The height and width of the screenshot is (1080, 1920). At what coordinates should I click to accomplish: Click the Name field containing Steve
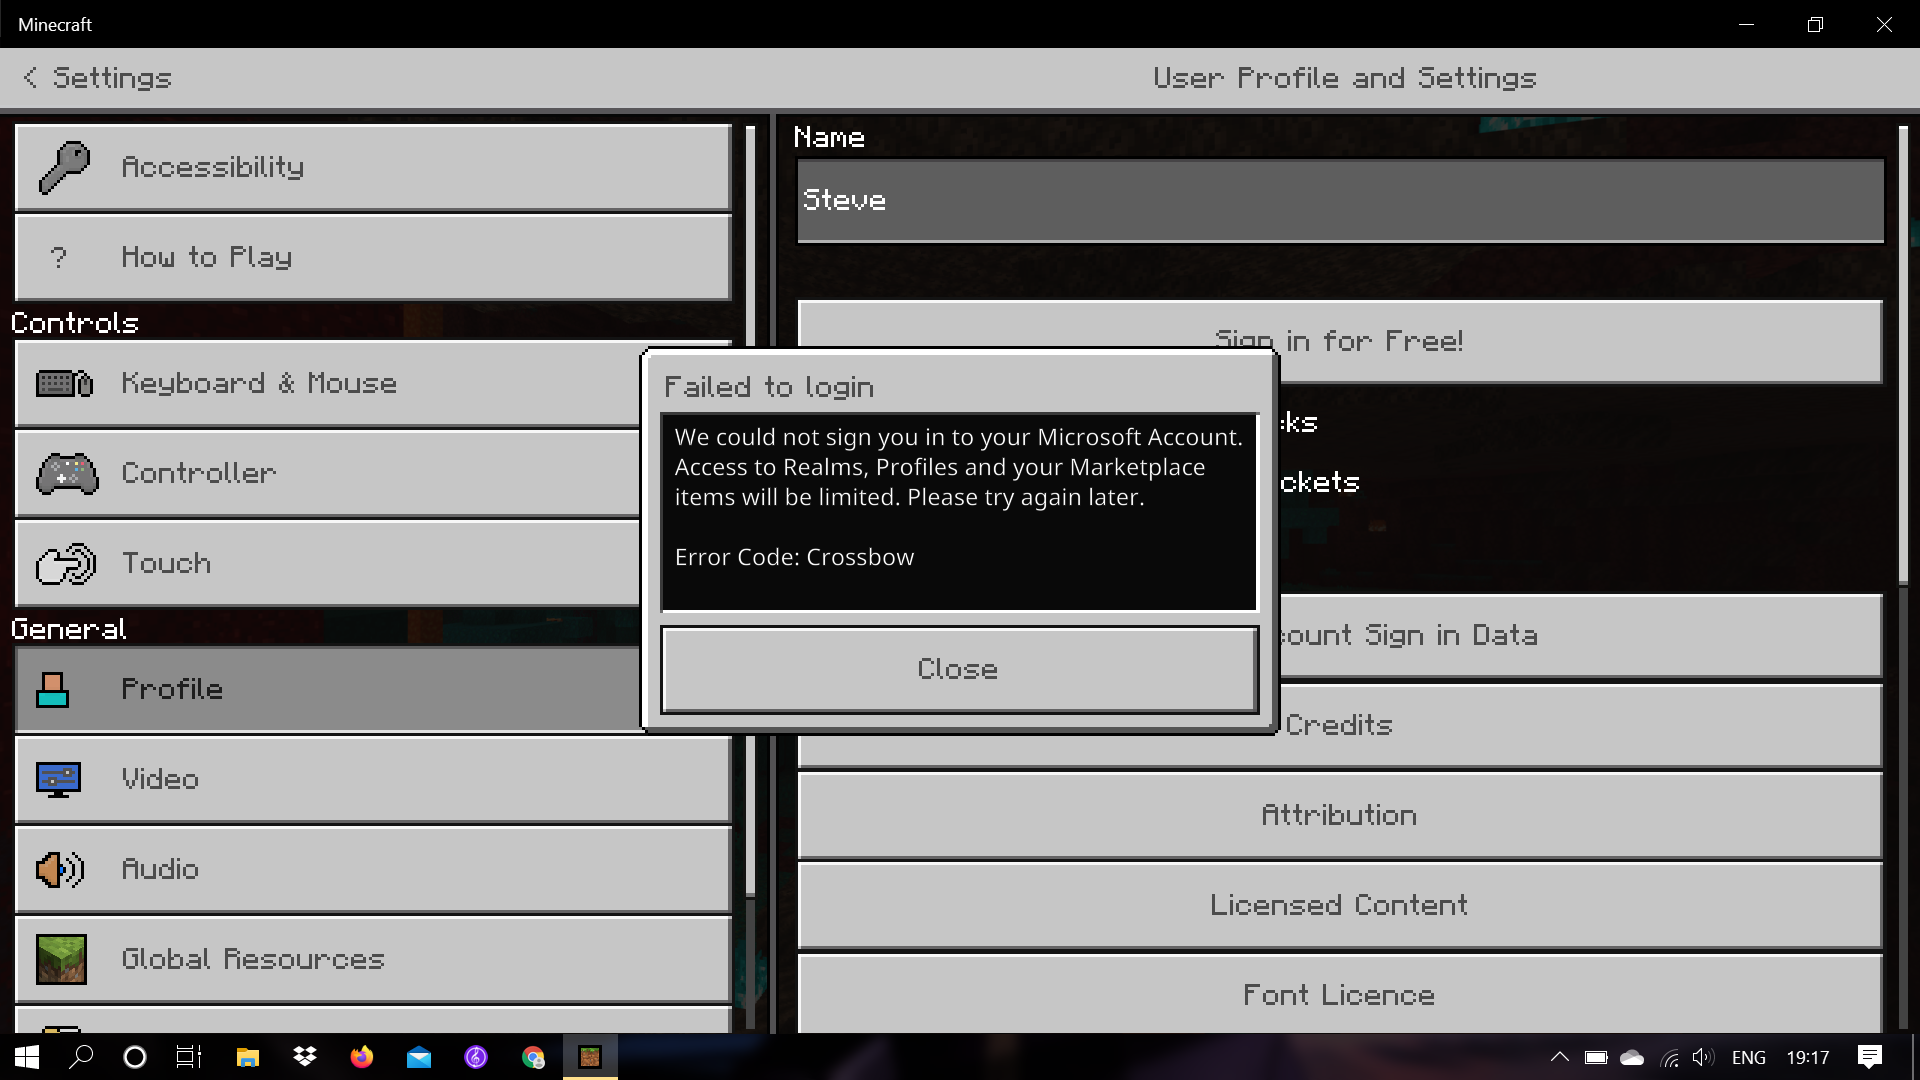point(1339,200)
